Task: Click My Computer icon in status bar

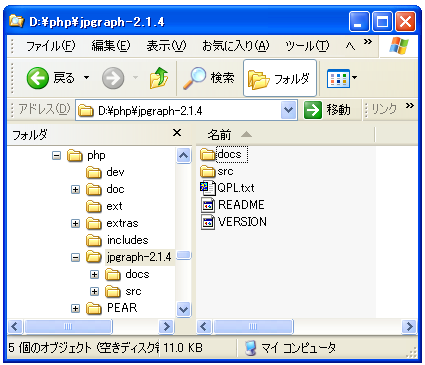Action: click(250, 348)
